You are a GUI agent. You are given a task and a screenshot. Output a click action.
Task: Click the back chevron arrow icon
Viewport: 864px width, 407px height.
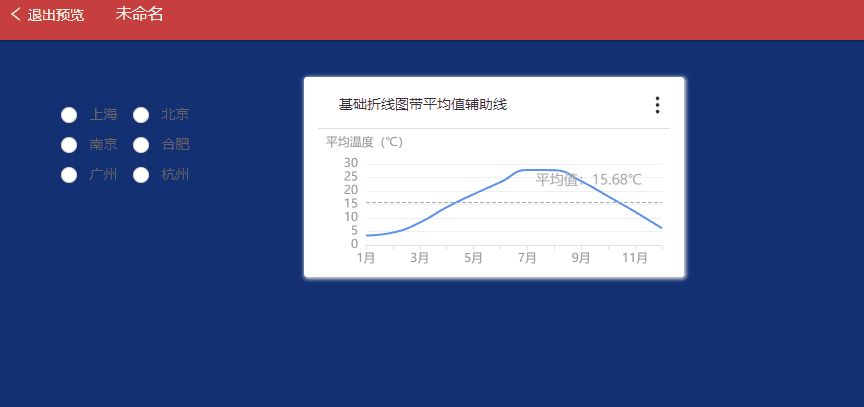pyautogui.click(x=15, y=15)
